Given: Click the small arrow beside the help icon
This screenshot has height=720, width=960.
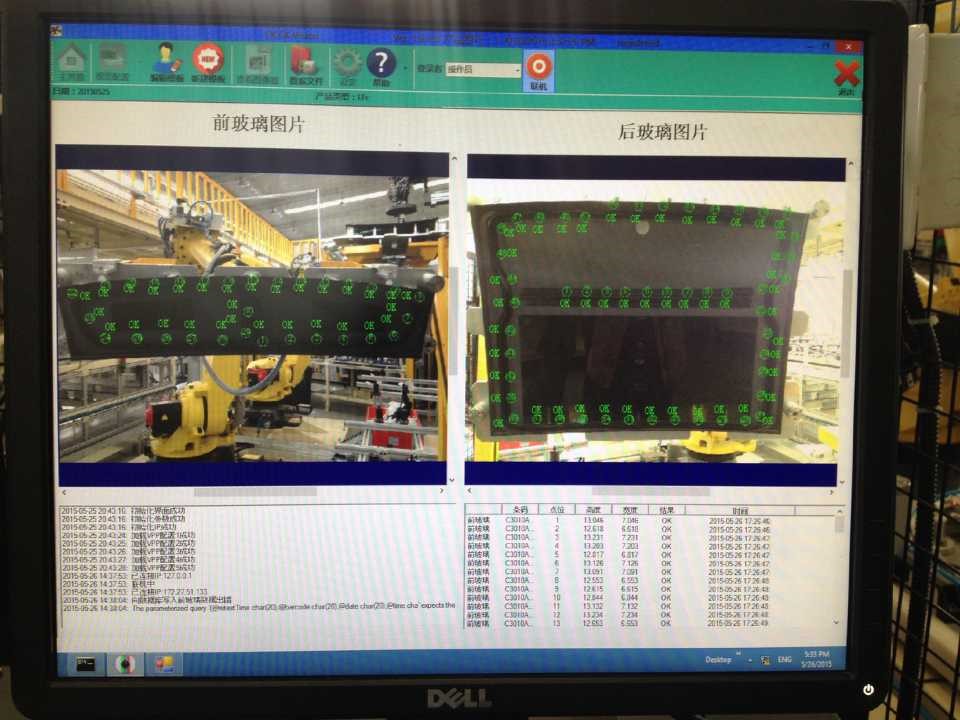Looking at the screenshot, I should [x=405, y=69].
